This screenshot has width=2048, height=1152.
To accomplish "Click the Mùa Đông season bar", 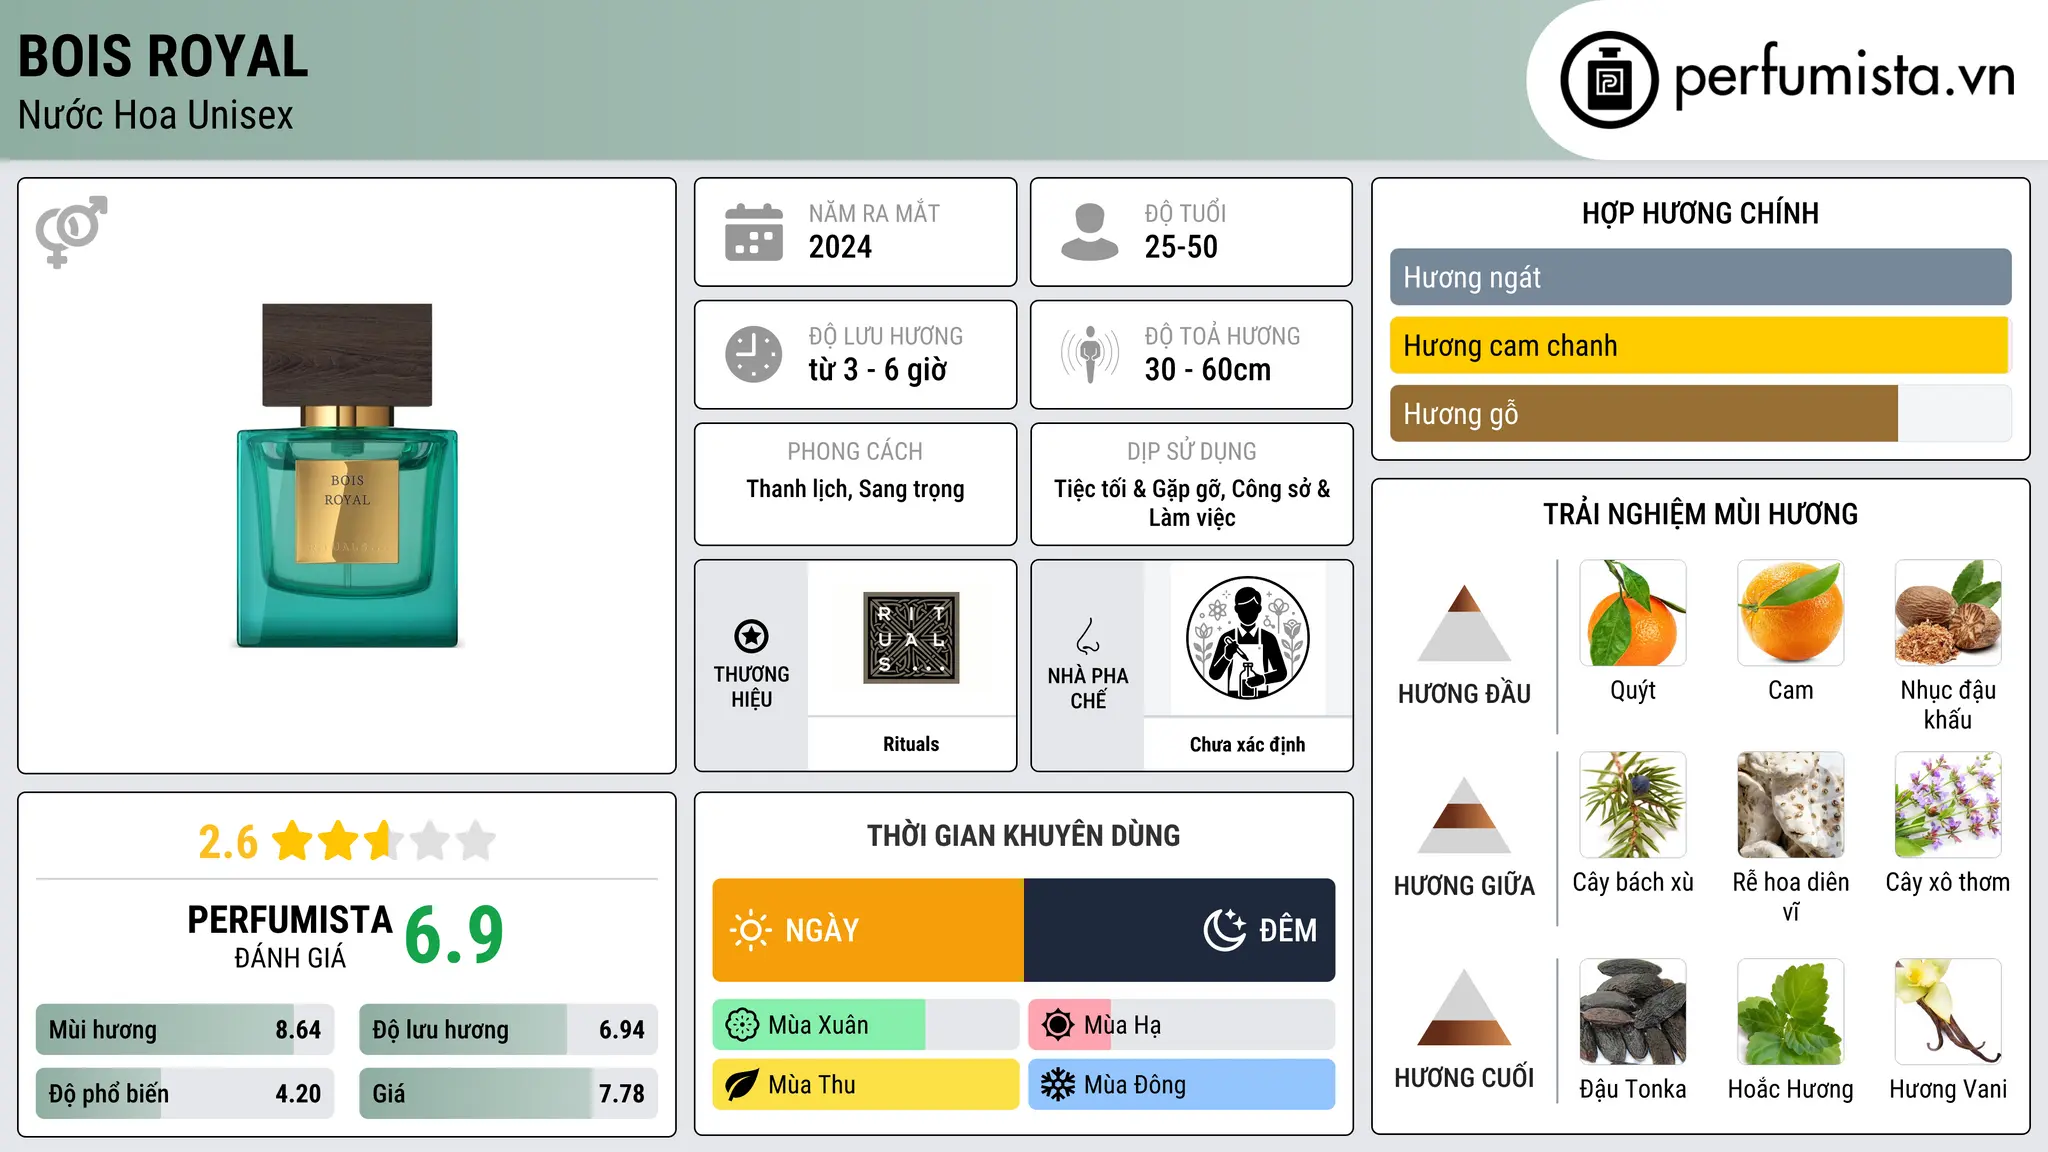I will [1181, 1085].
